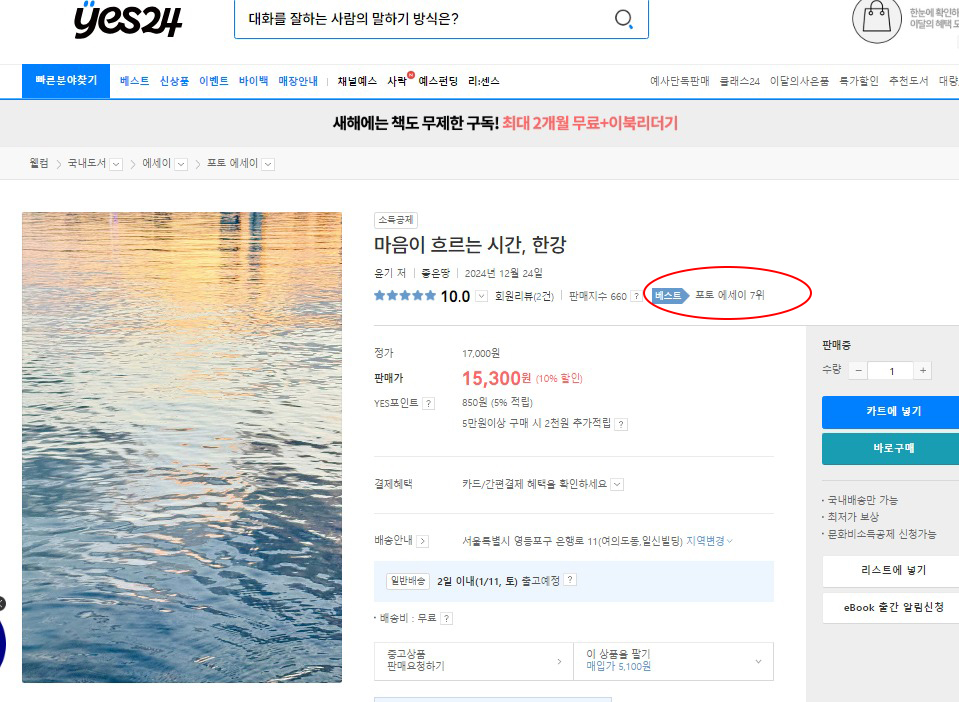Viewport: 959px width, 702px height.
Task: Click the search magnifier icon
Action: (x=623, y=19)
